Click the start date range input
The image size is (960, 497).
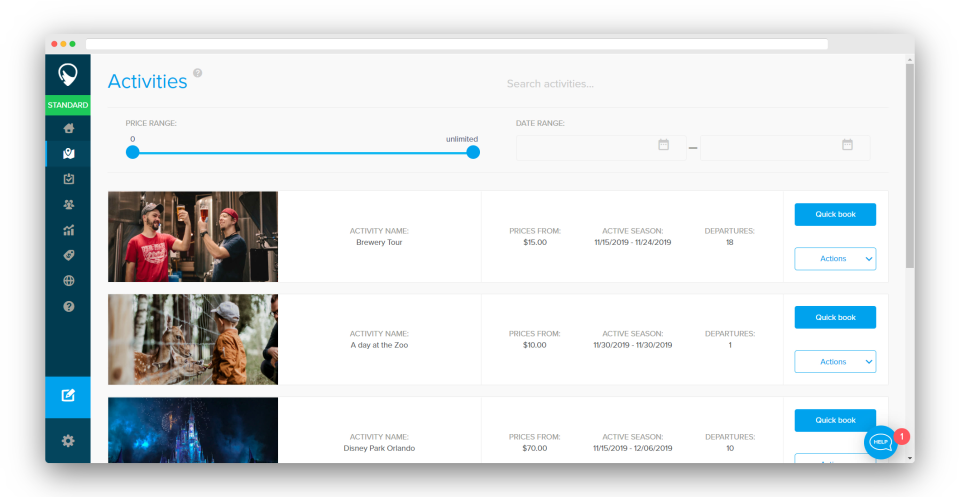[601, 148]
